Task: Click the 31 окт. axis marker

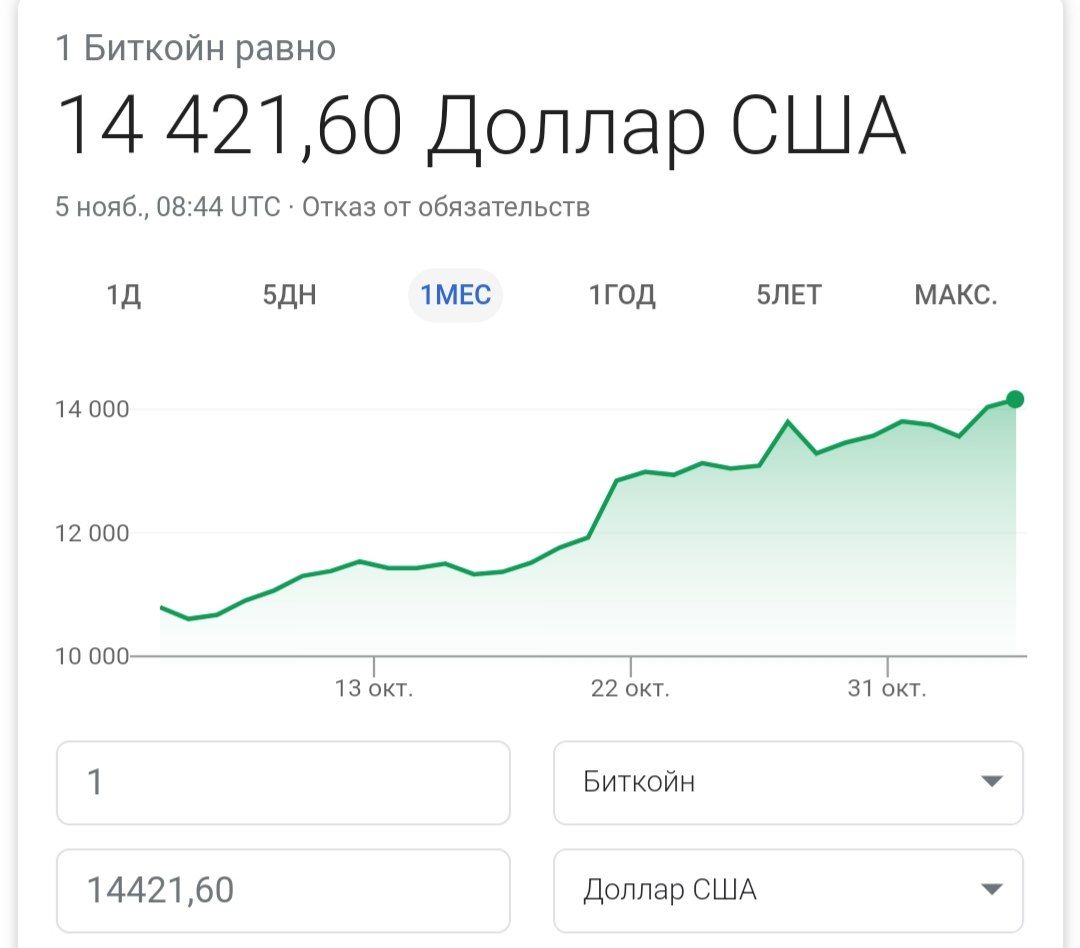Action: pyautogui.click(x=887, y=688)
